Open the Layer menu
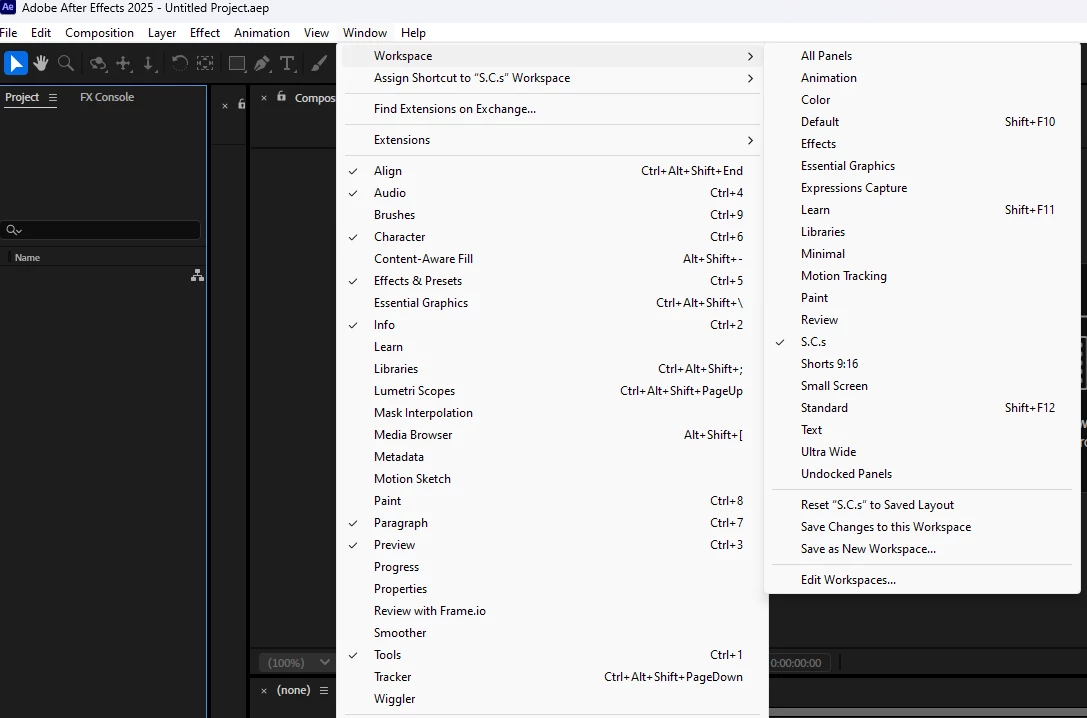Image resolution: width=1087 pixels, height=718 pixels. [x=162, y=33]
